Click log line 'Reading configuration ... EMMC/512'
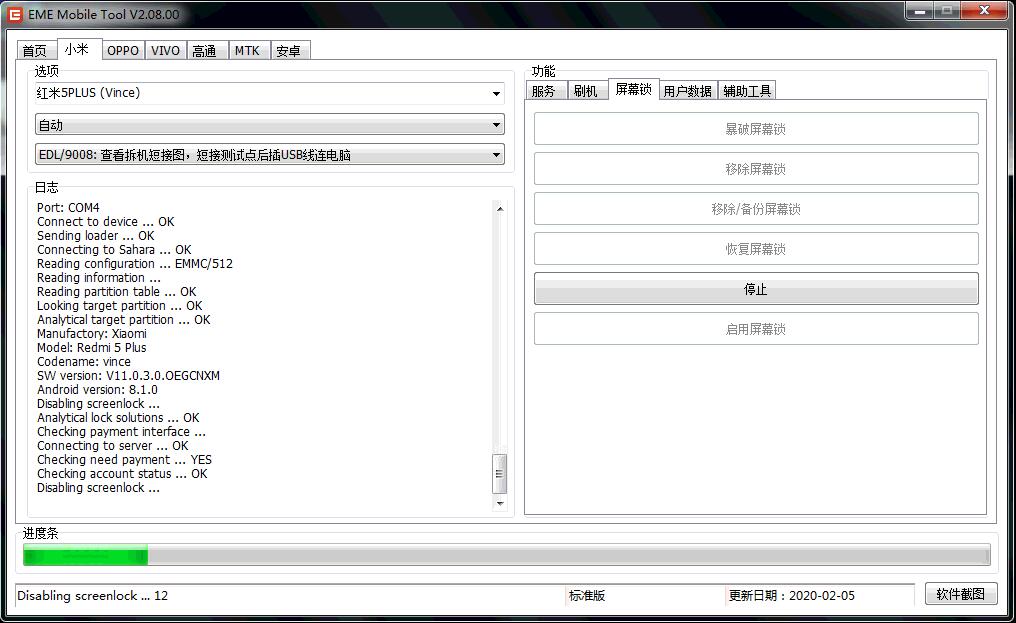1016x623 pixels. (135, 264)
